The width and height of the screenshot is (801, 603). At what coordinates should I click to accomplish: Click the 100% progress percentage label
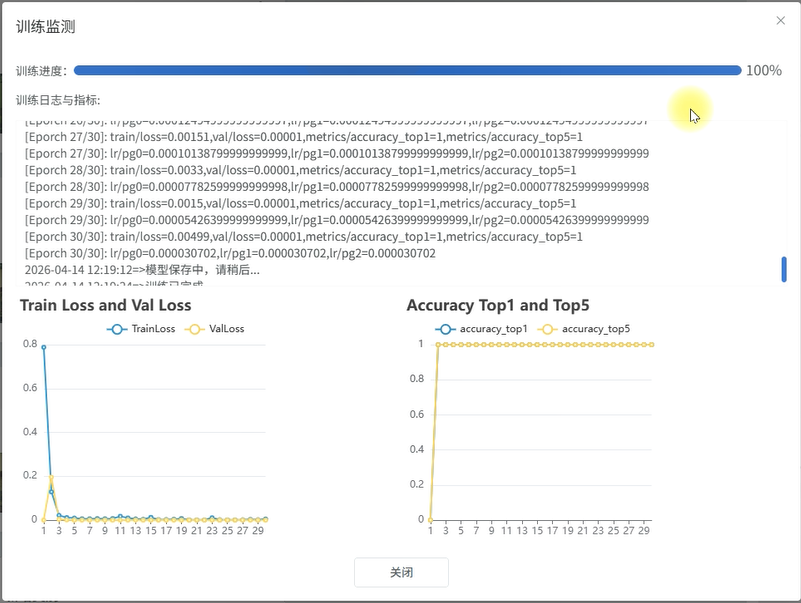pyautogui.click(x=764, y=71)
